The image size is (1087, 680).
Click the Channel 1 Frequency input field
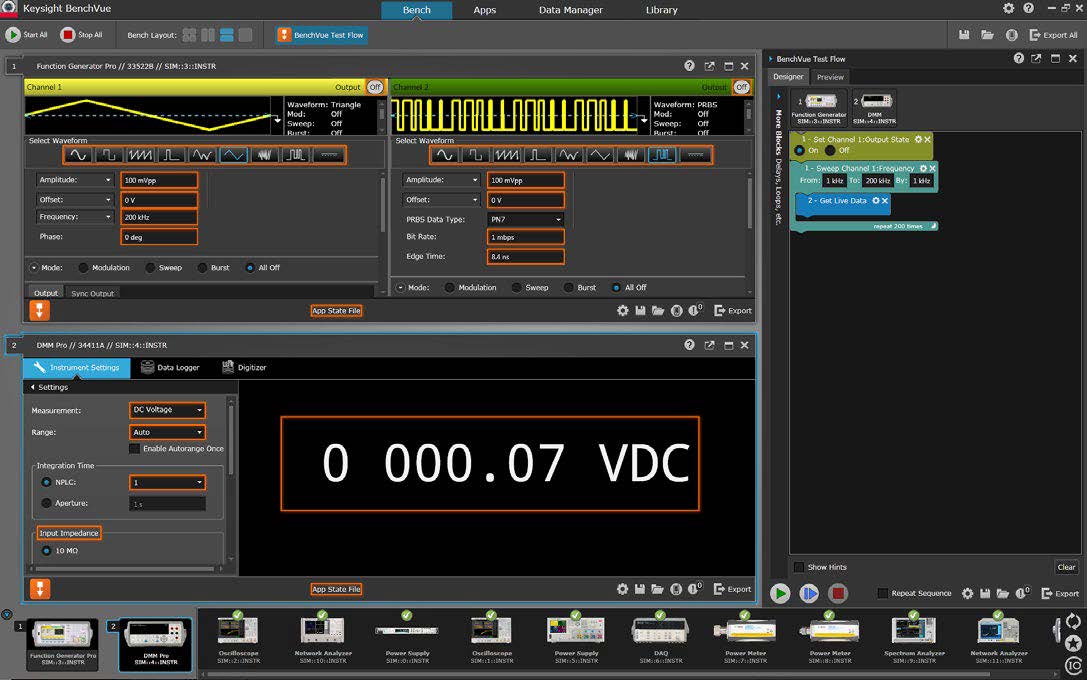pos(159,217)
